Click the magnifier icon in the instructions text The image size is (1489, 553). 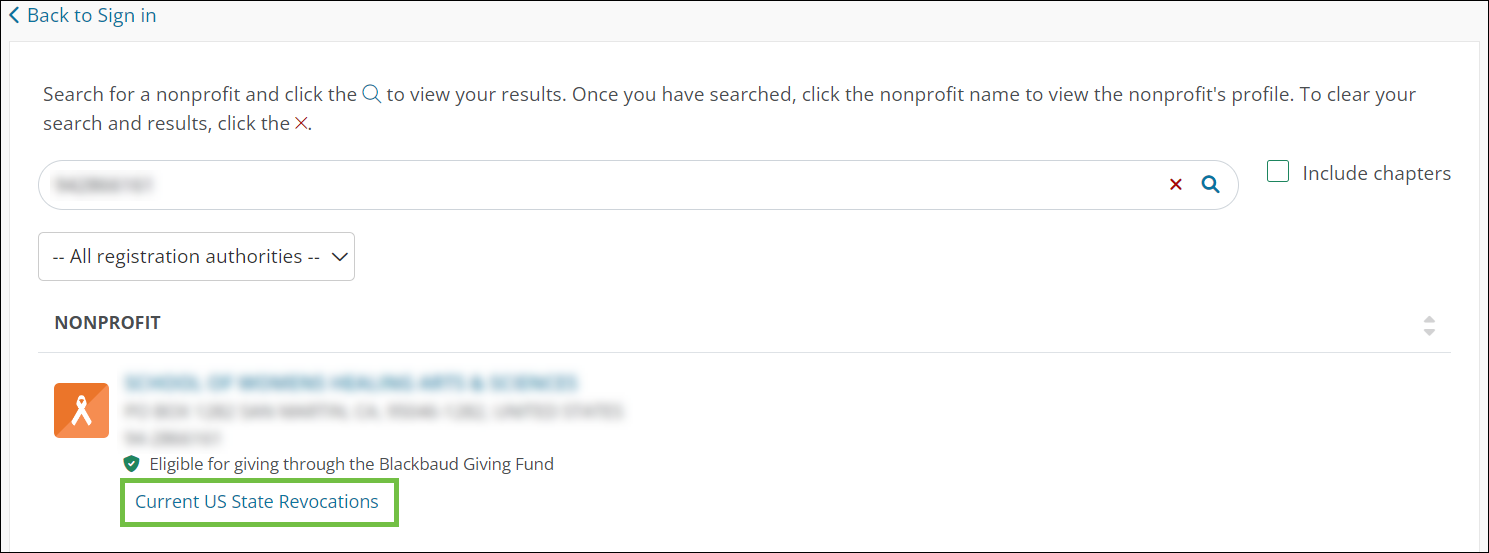coord(371,95)
